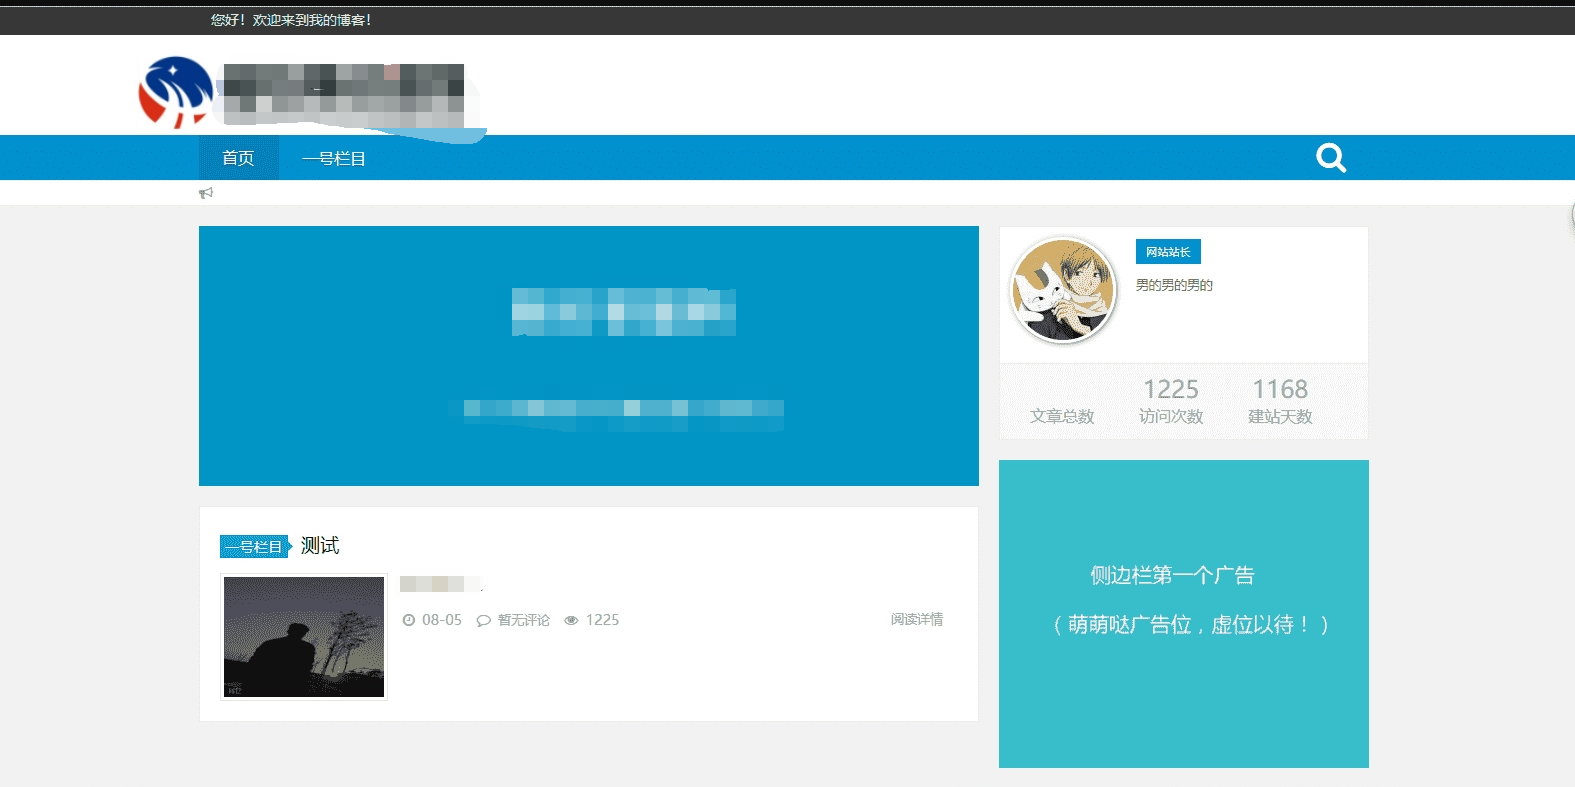Click the 访问次数 1225 statistic
The width and height of the screenshot is (1575, 787).
tap(1171, 401)
